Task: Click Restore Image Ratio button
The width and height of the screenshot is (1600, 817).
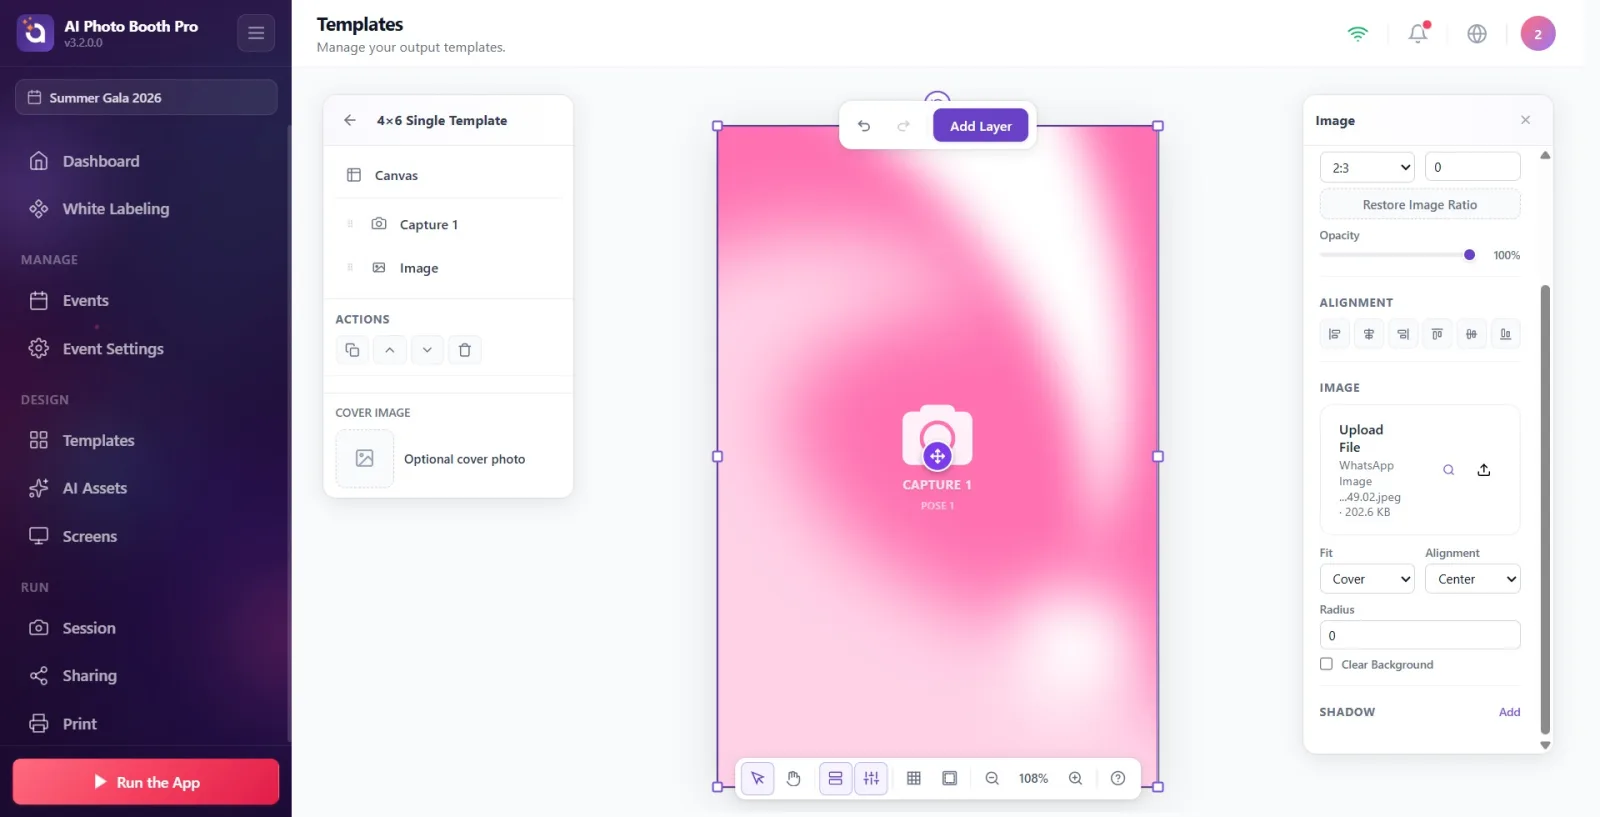Action: point(1420,204)
